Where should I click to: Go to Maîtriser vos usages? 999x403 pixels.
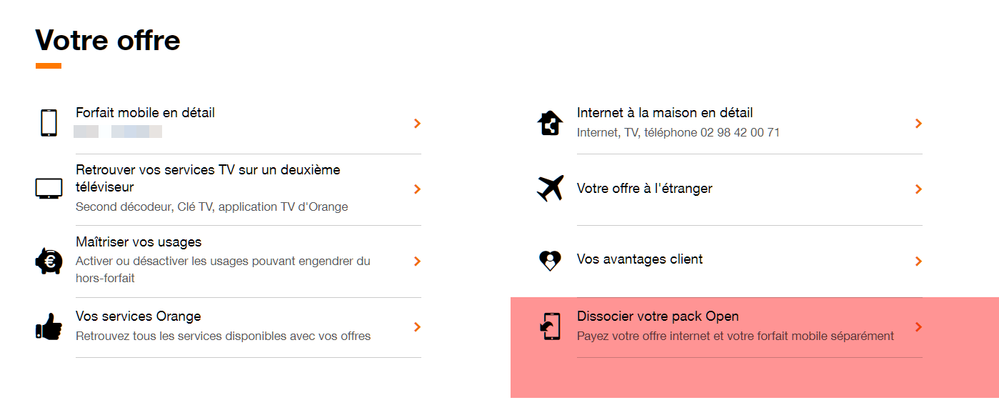(138, 242)
